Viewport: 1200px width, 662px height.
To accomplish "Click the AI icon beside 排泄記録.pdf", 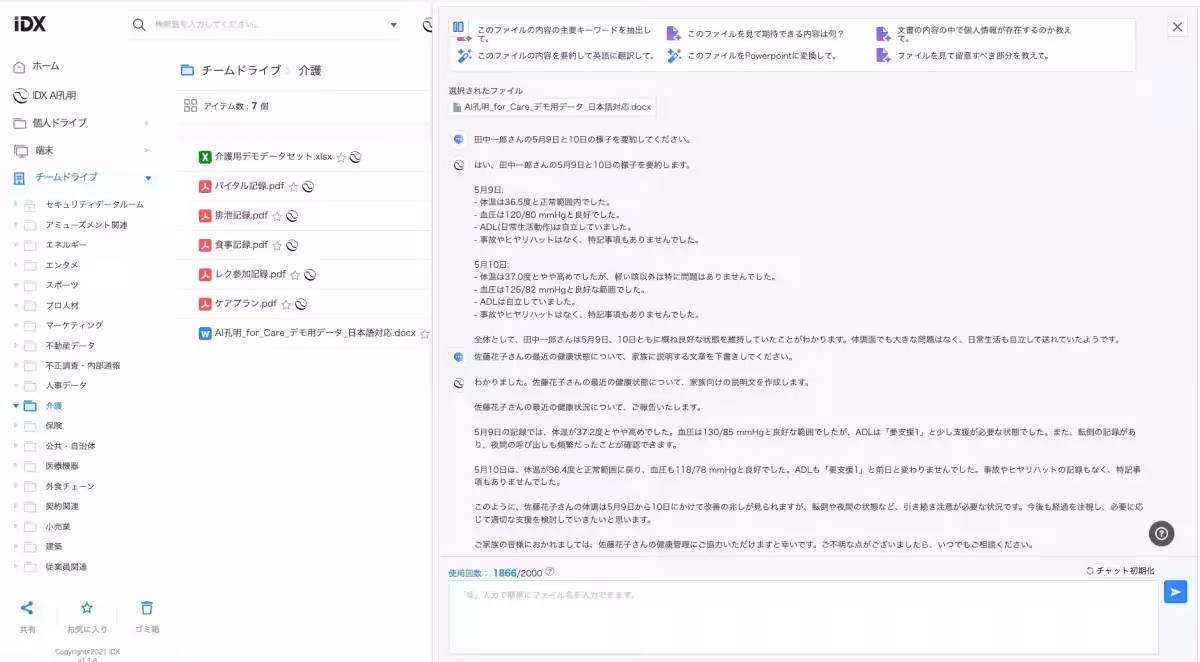I will 292,215.
